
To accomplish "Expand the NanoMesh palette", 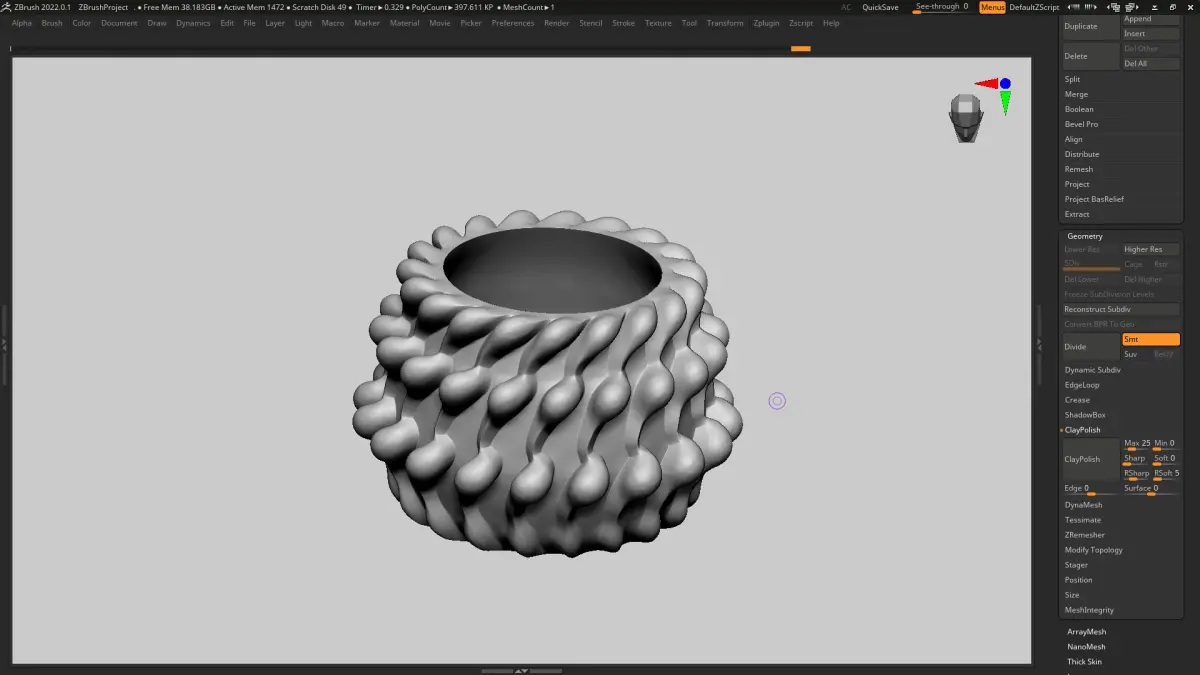I will coord(1086,647).
